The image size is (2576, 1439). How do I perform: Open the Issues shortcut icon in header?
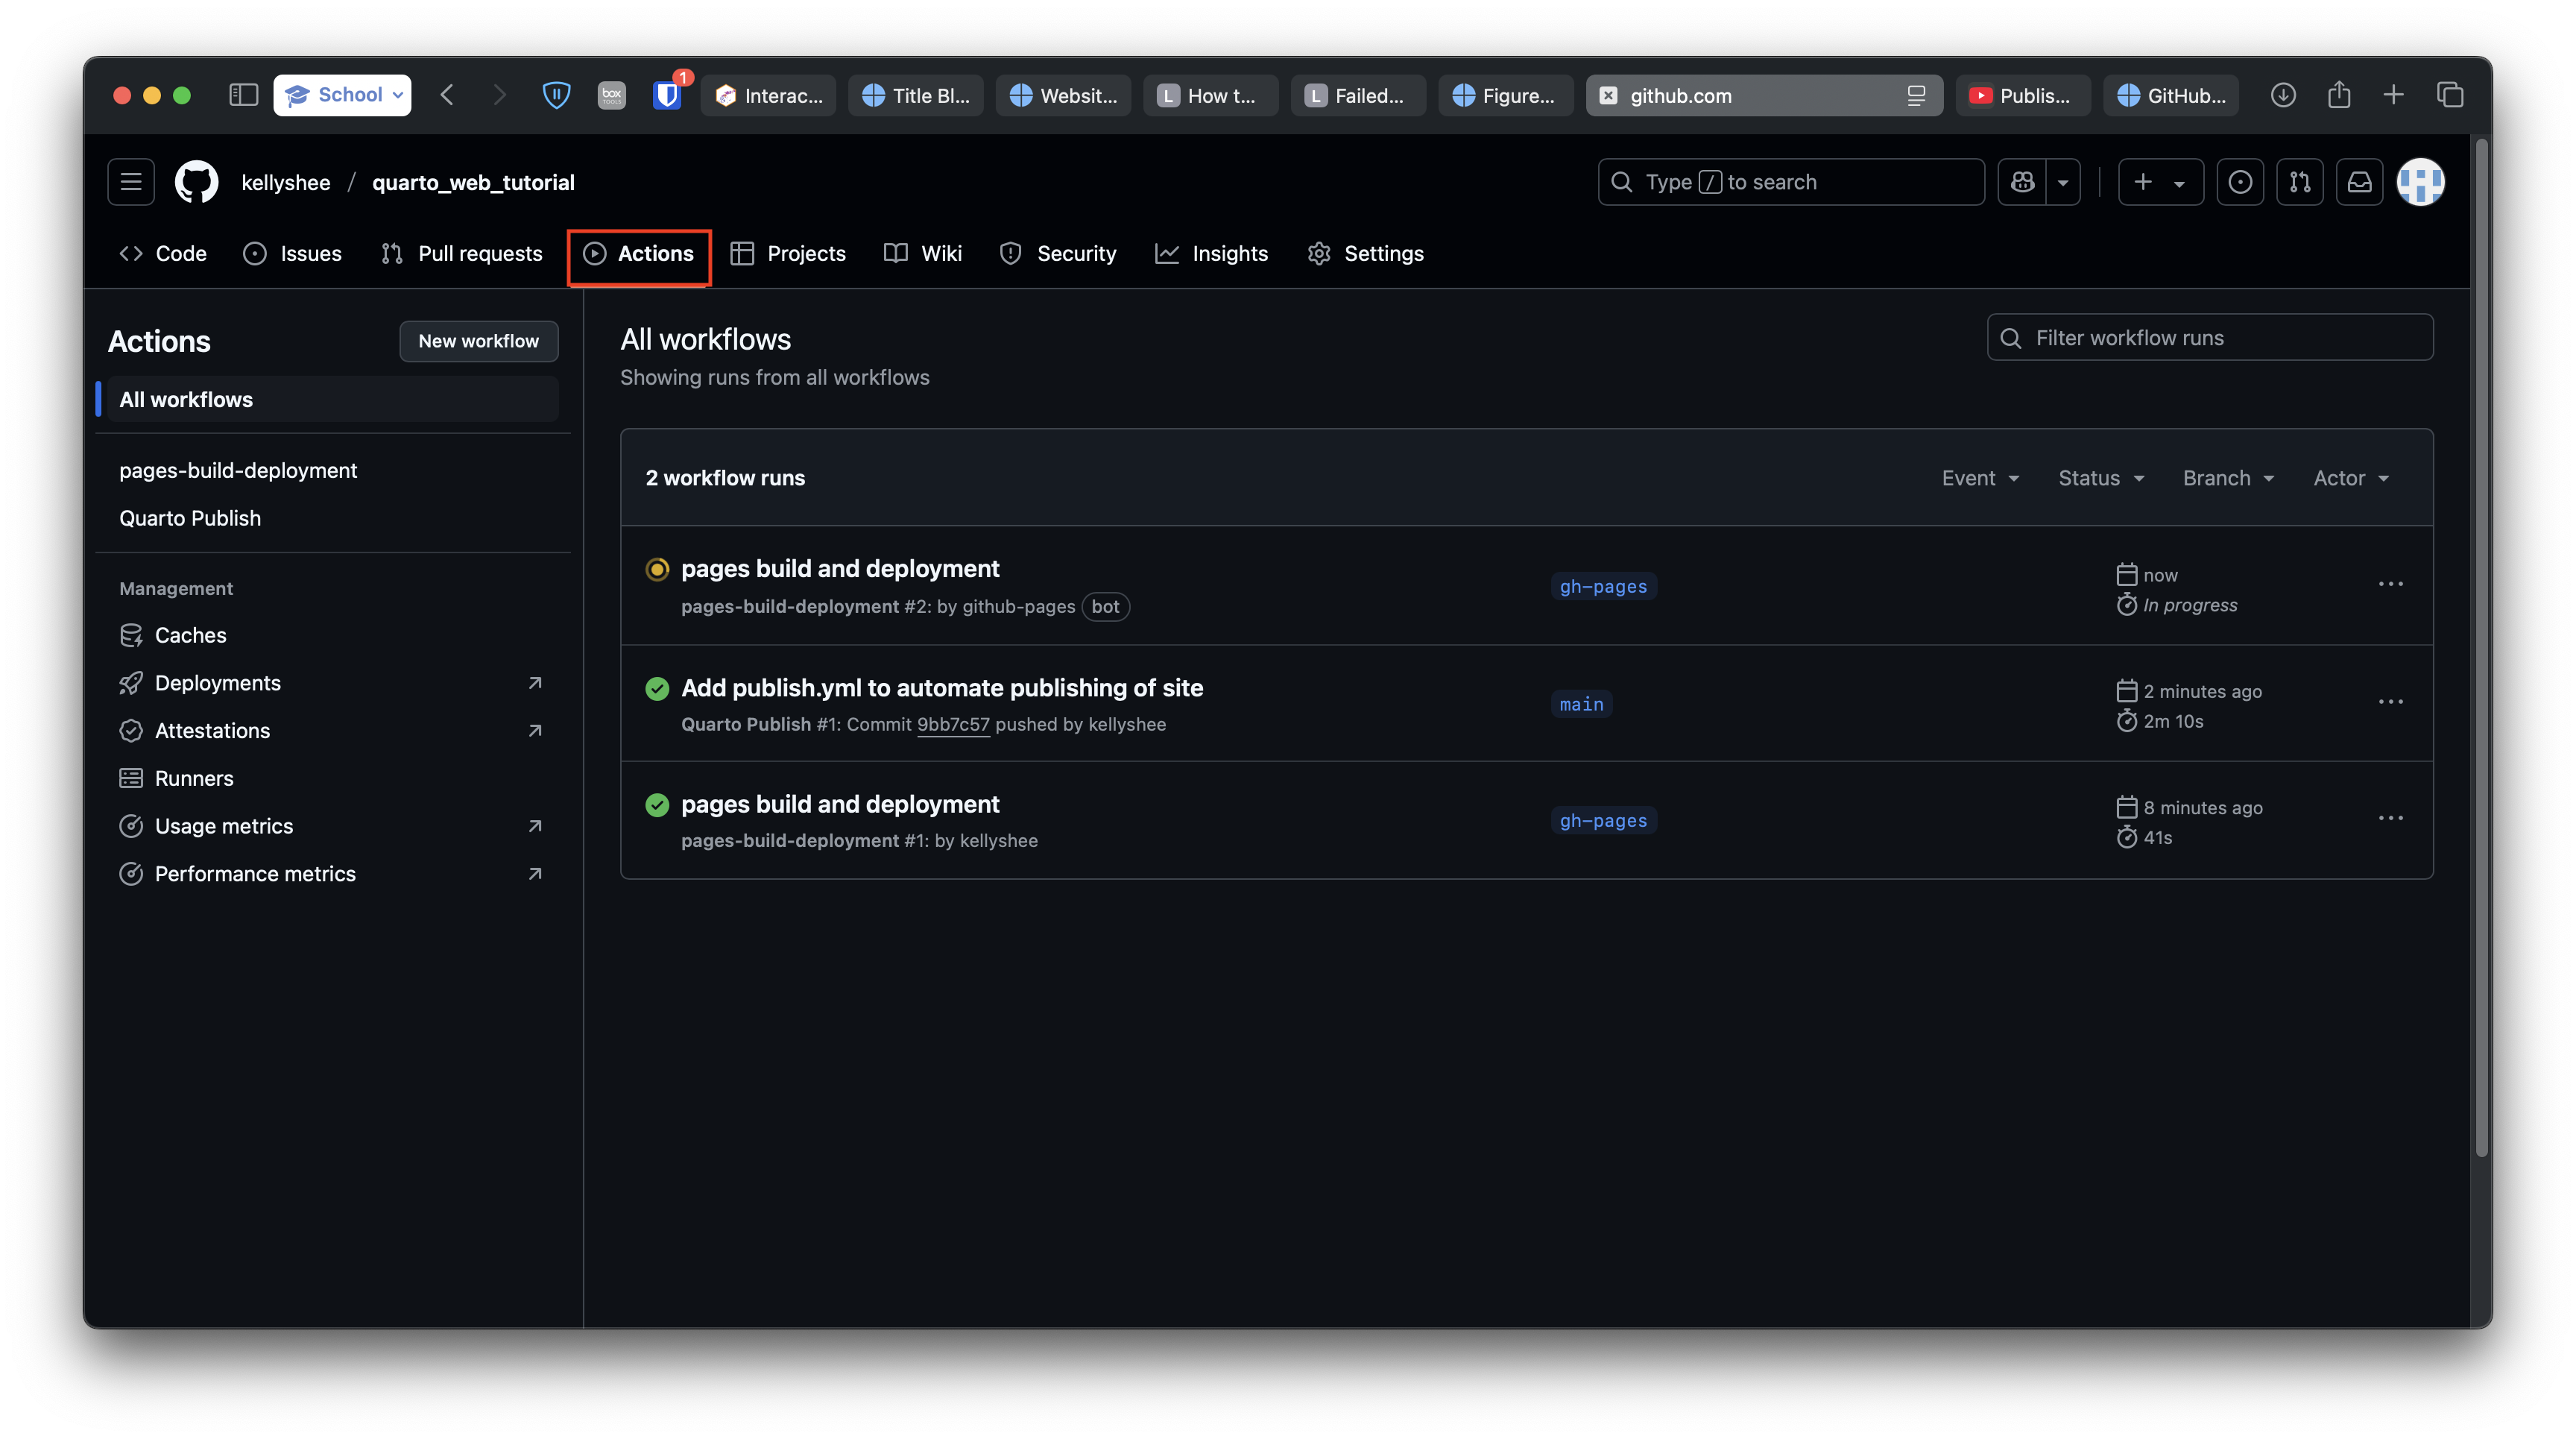2240,182
